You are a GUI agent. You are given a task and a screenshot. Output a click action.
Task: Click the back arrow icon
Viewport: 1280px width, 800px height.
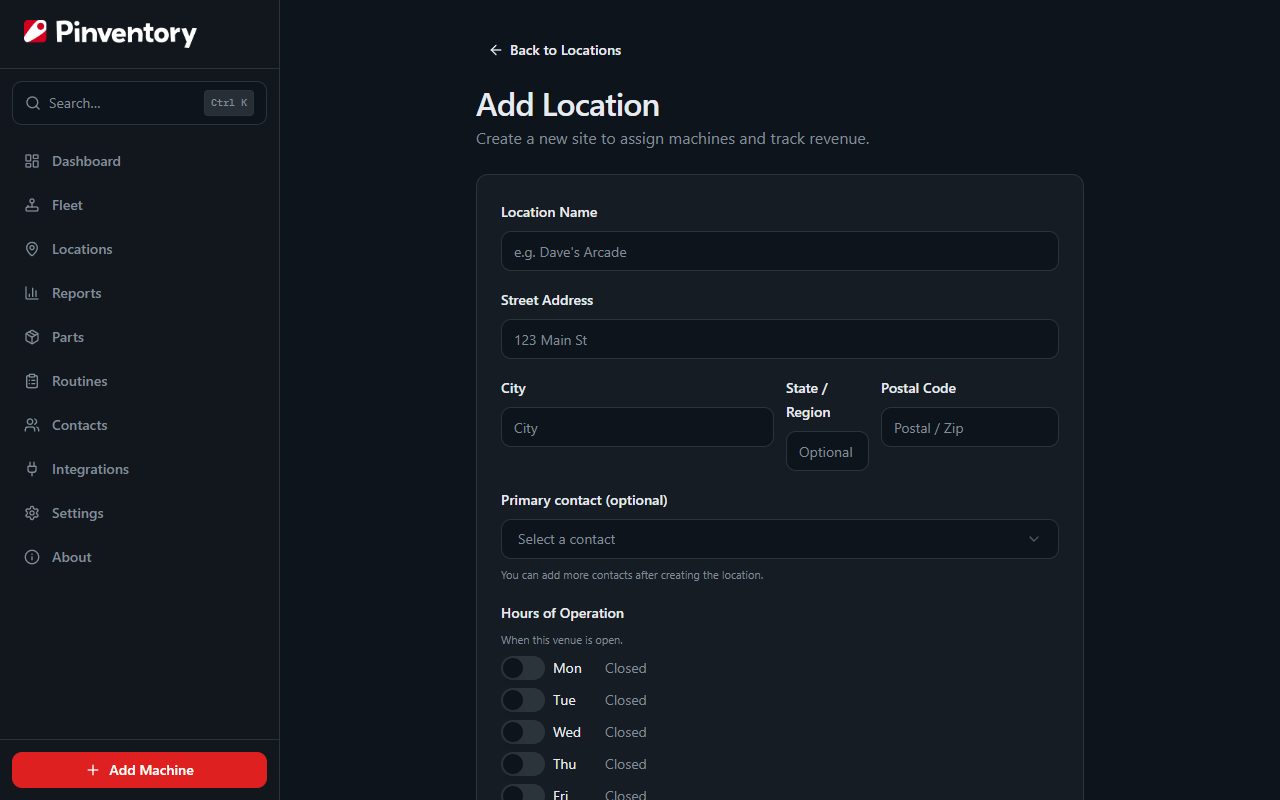pos(495,50)
